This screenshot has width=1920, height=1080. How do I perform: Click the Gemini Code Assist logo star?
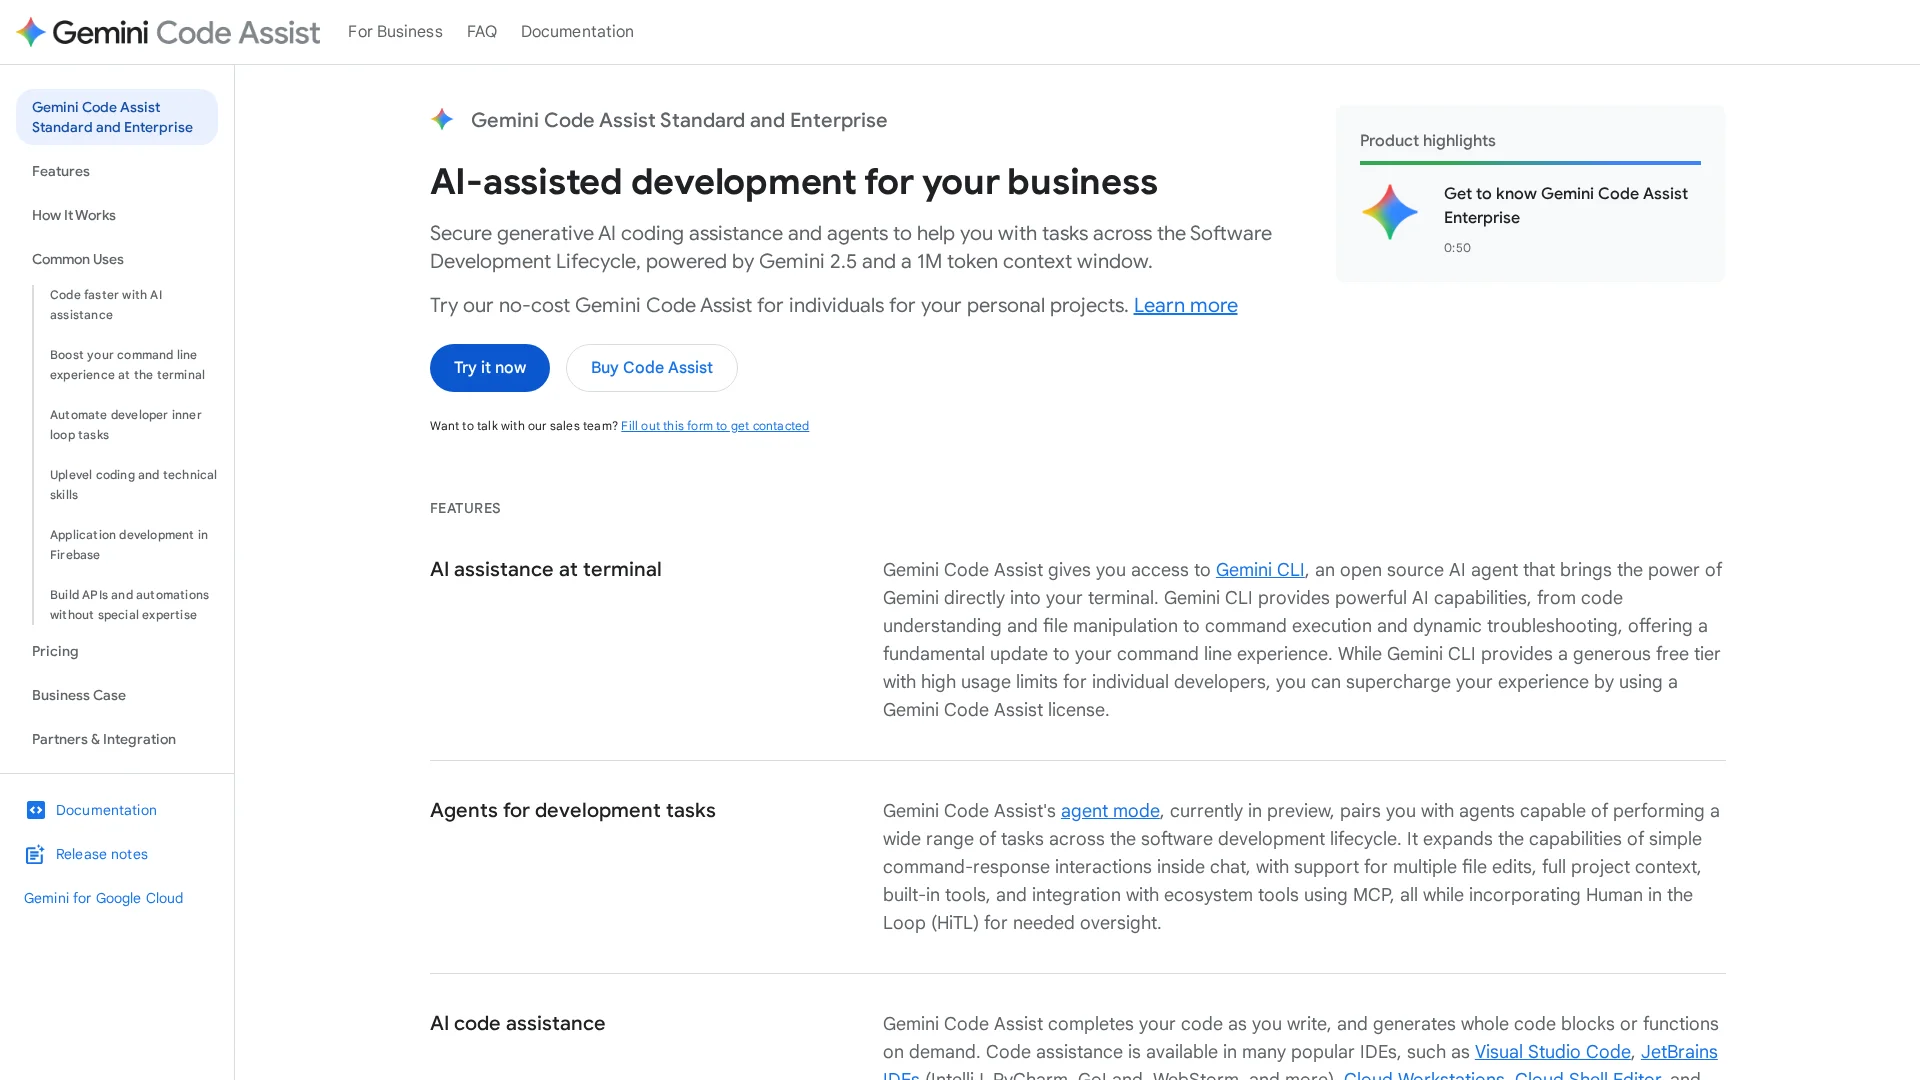tap(31, 32)
